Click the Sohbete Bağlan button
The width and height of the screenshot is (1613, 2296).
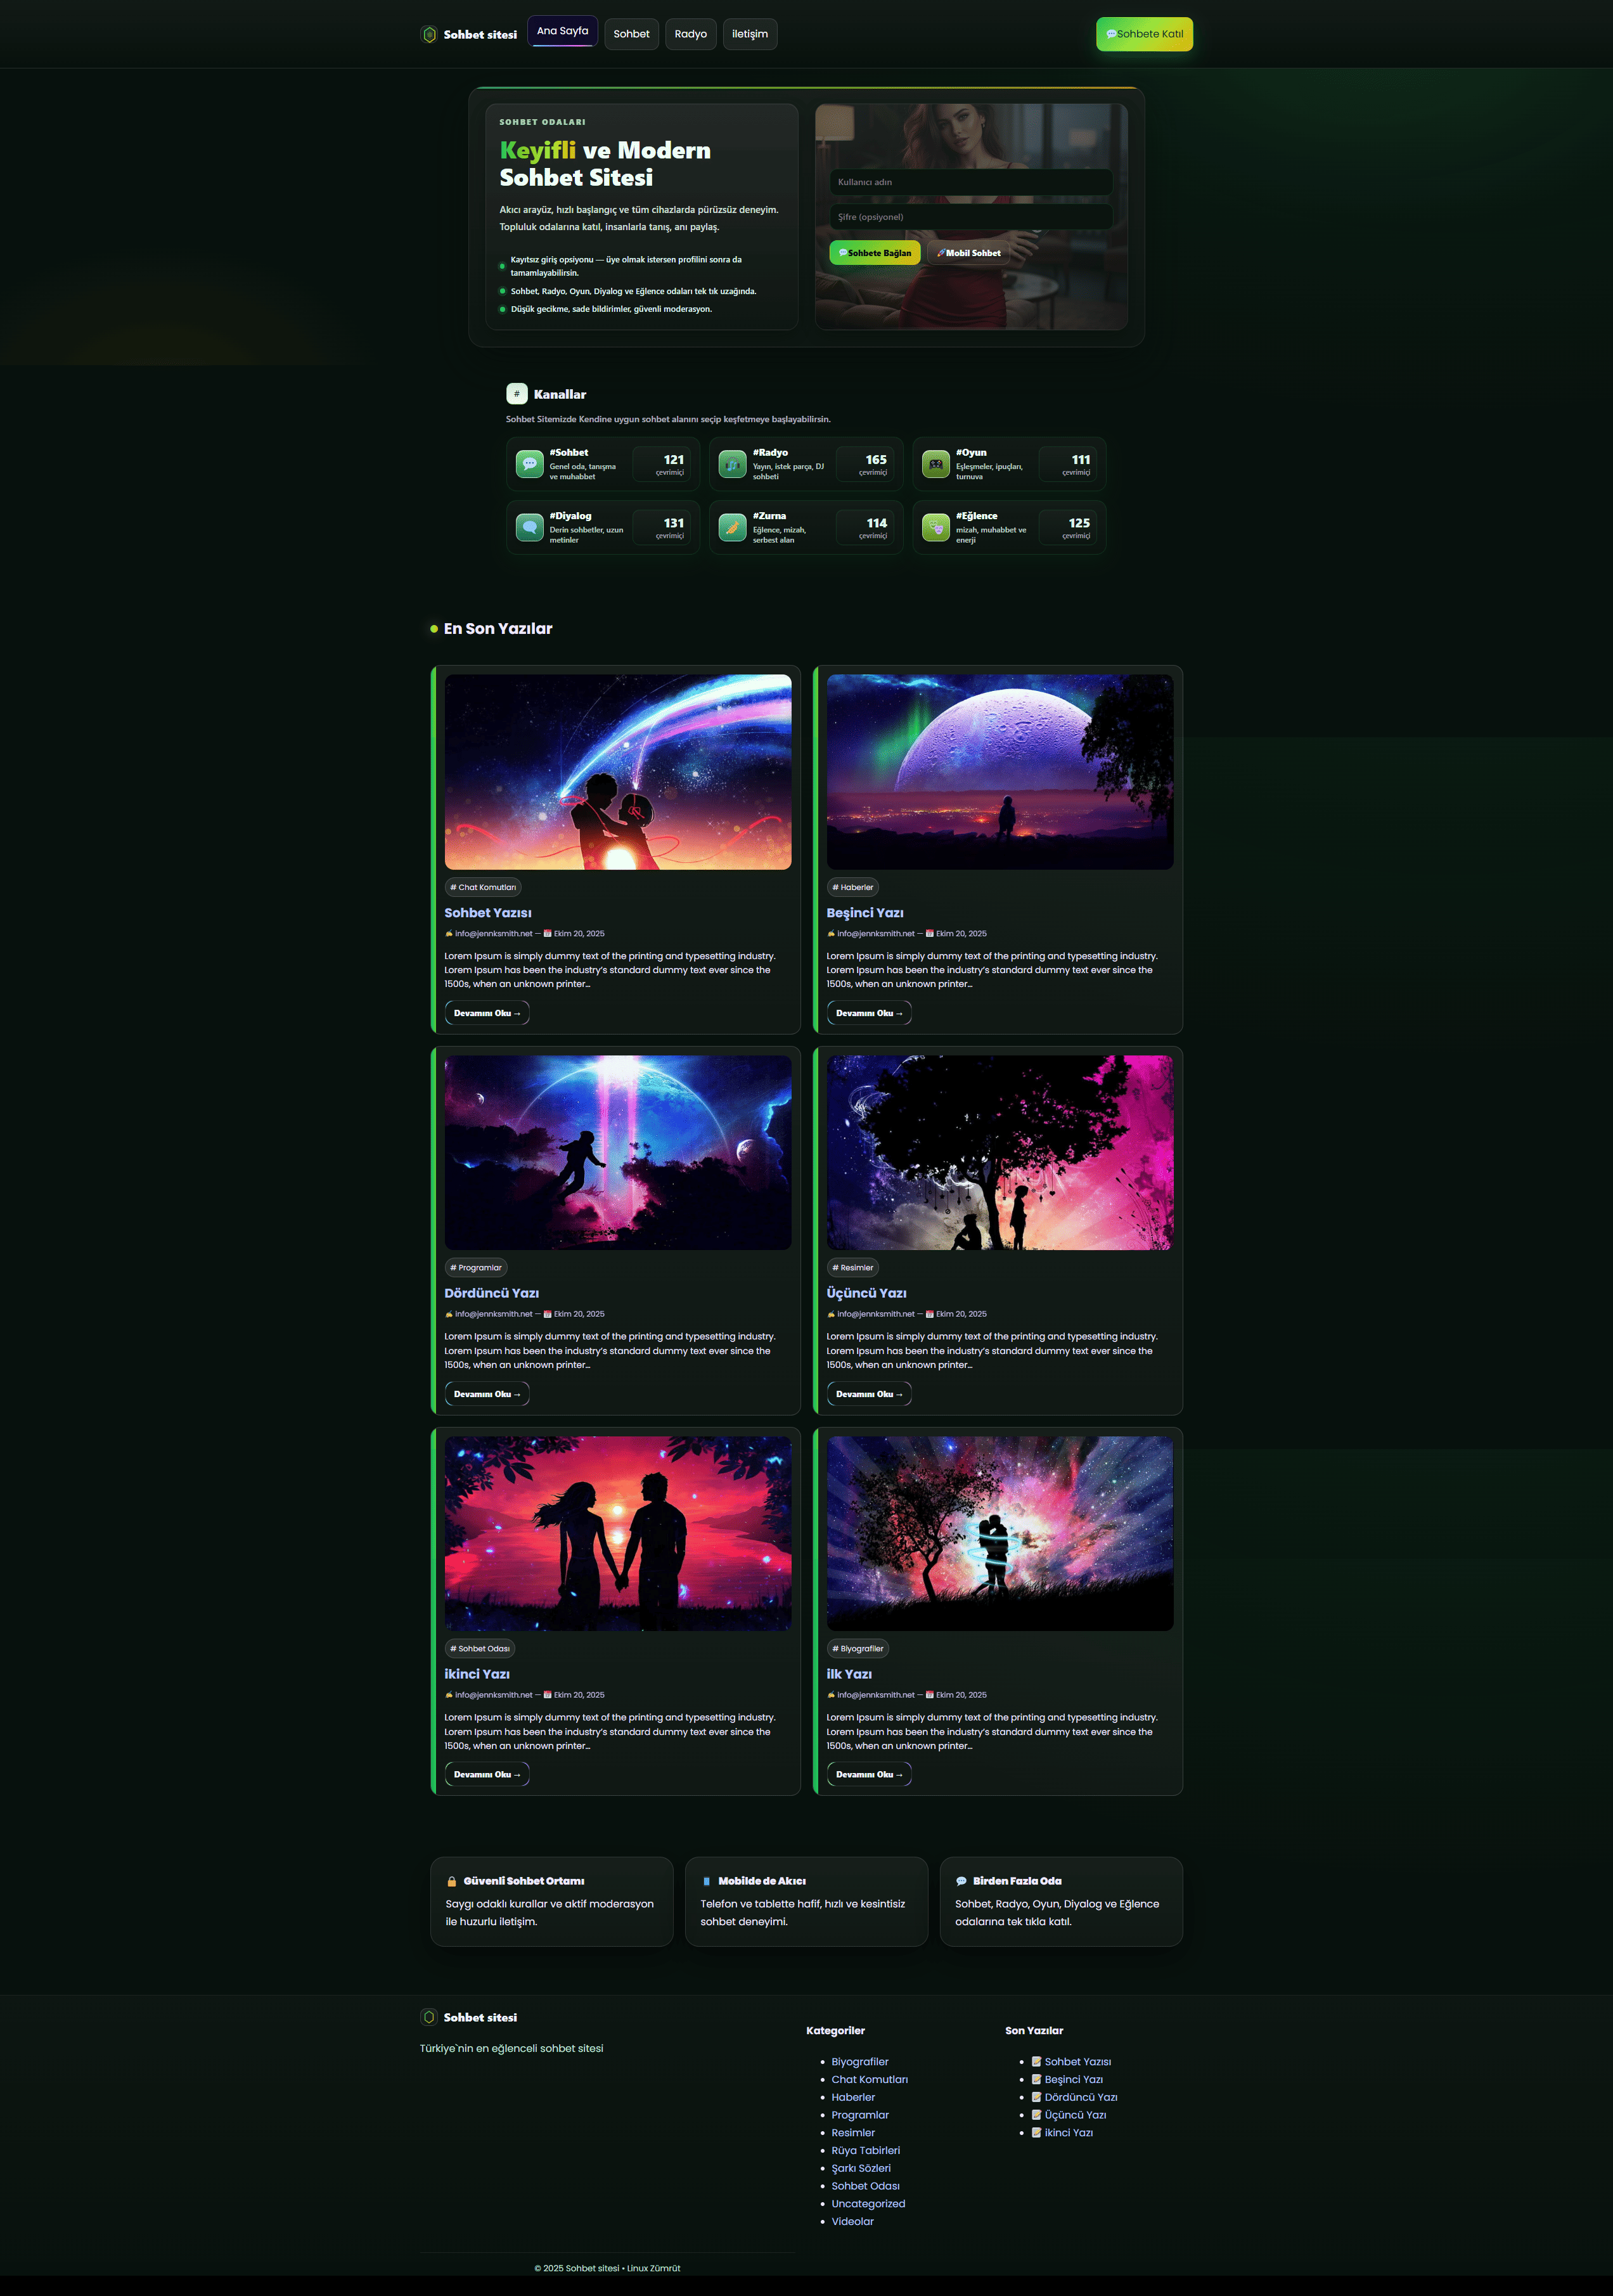click(x=874, y=253)
